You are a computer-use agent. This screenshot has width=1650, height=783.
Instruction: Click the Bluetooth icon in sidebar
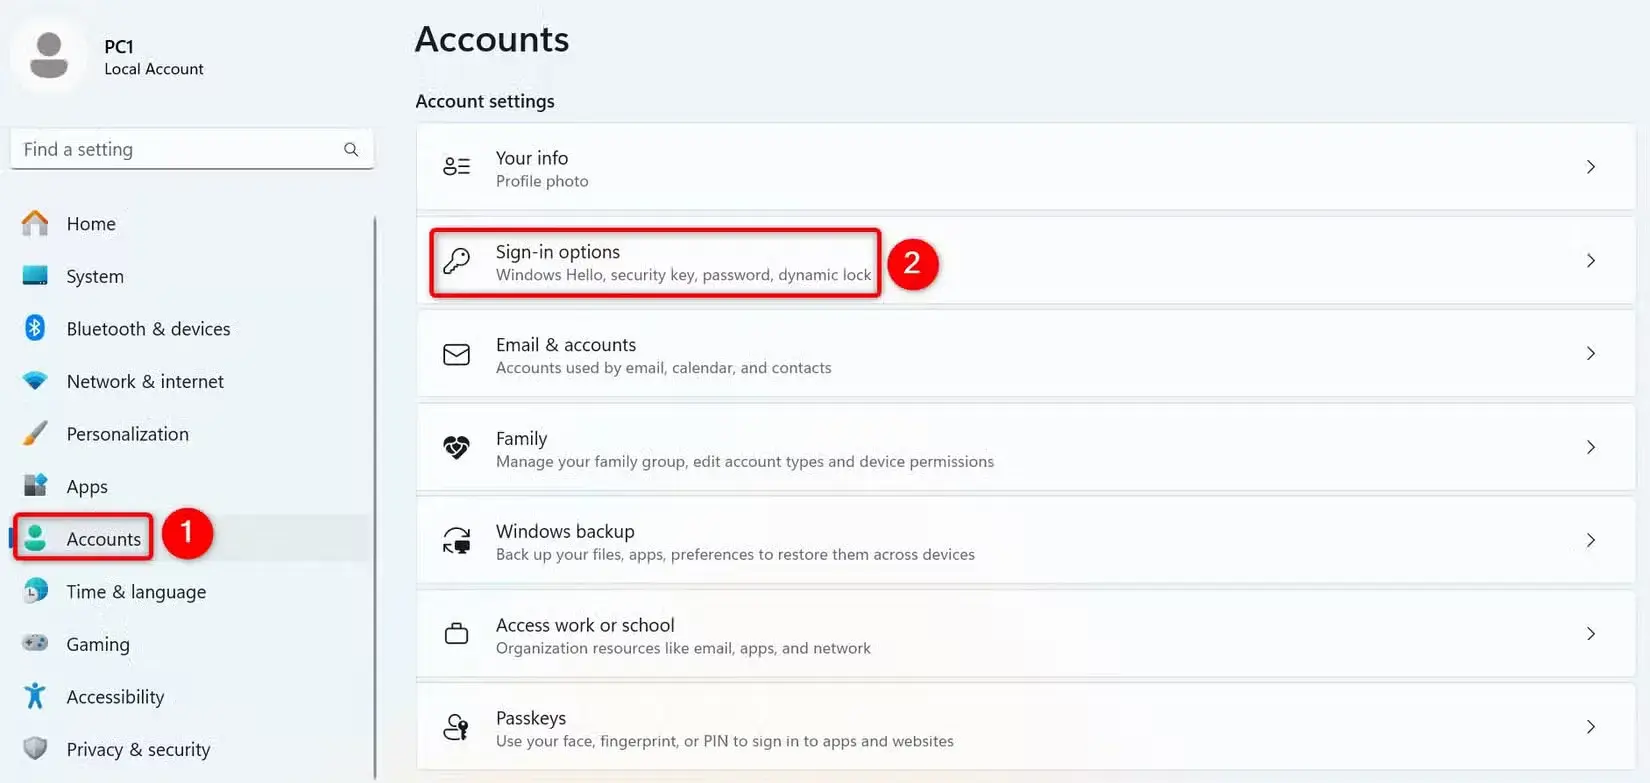[35, 328]
